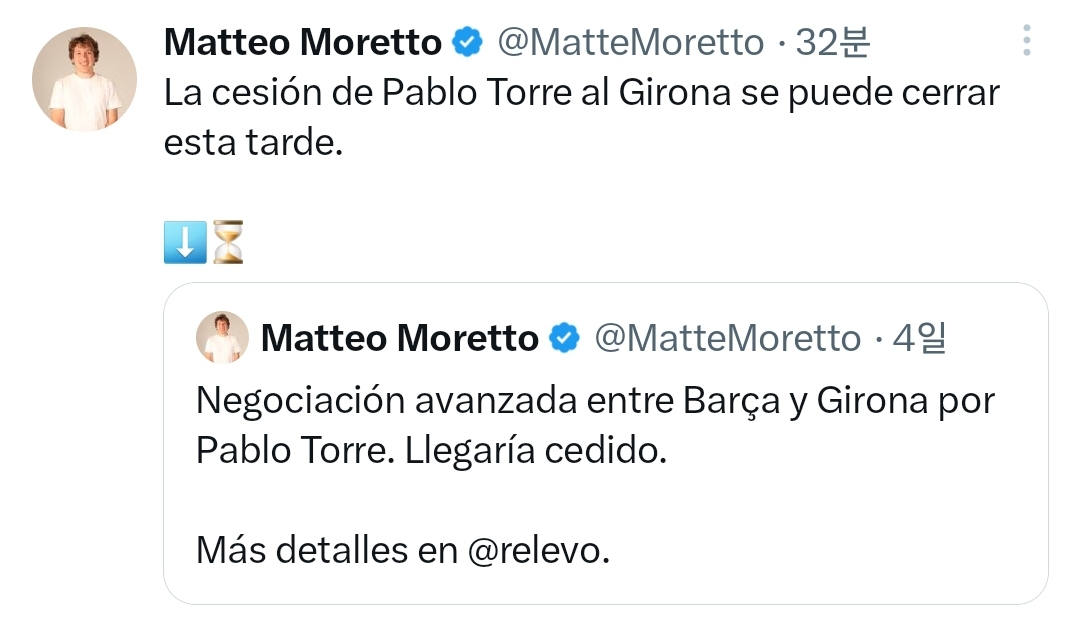The width and height of the screenshot is (1079, 628).
Task: Open the three-dot more options menu
Action: point(1026,41)
